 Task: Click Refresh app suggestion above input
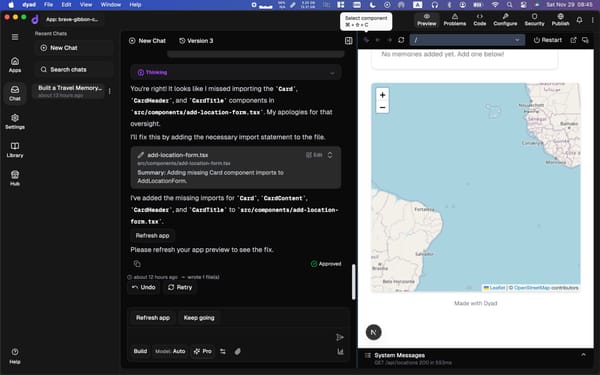pyautogui.click(x=153, y=318)
